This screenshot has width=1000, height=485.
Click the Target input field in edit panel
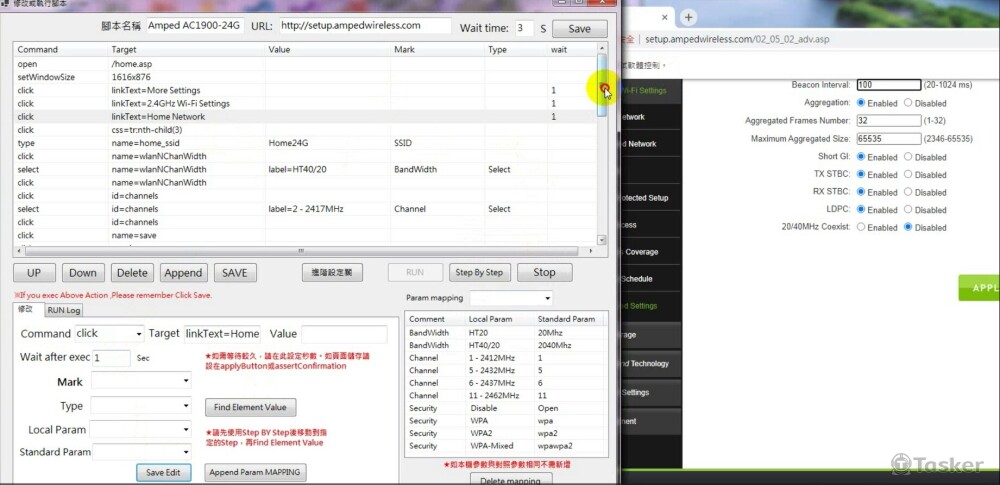(x=223, y=334)
